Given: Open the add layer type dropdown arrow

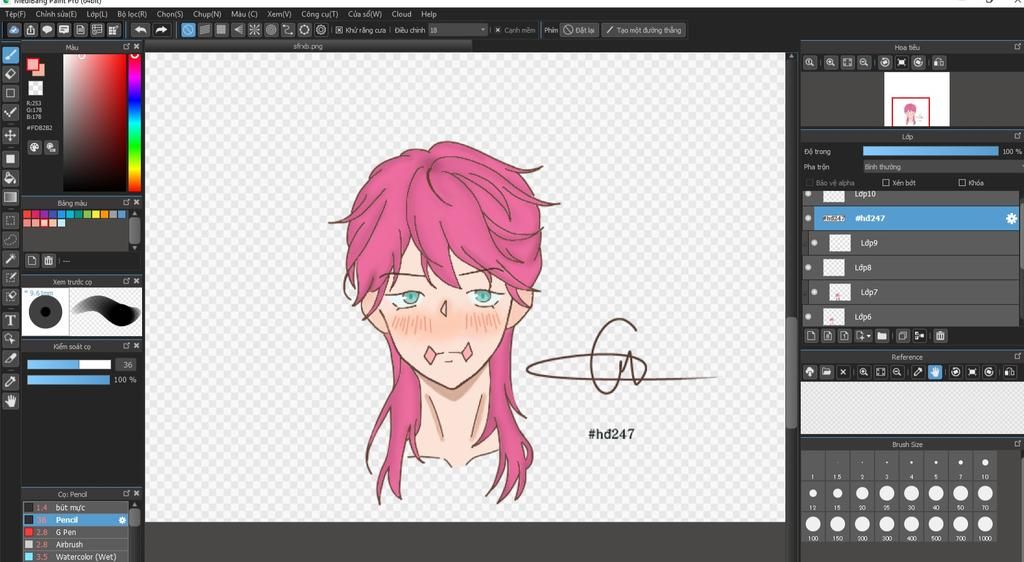Looking at the screenshot, I should coord(868,336).
